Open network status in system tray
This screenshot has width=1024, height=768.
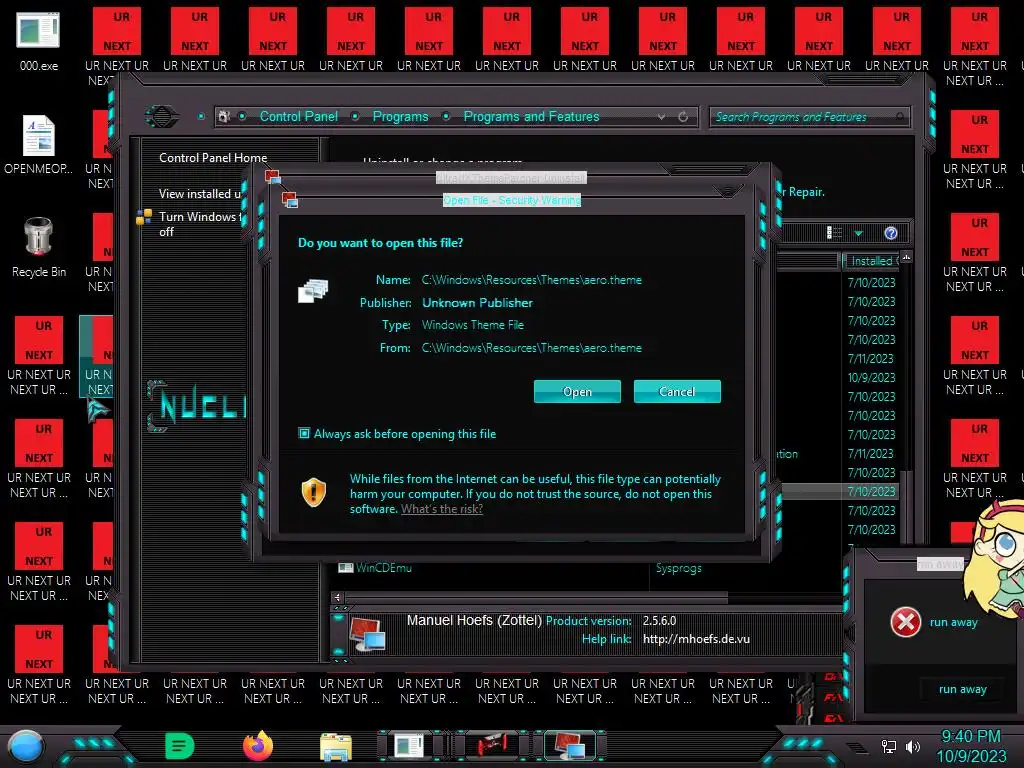pos(889,746)
